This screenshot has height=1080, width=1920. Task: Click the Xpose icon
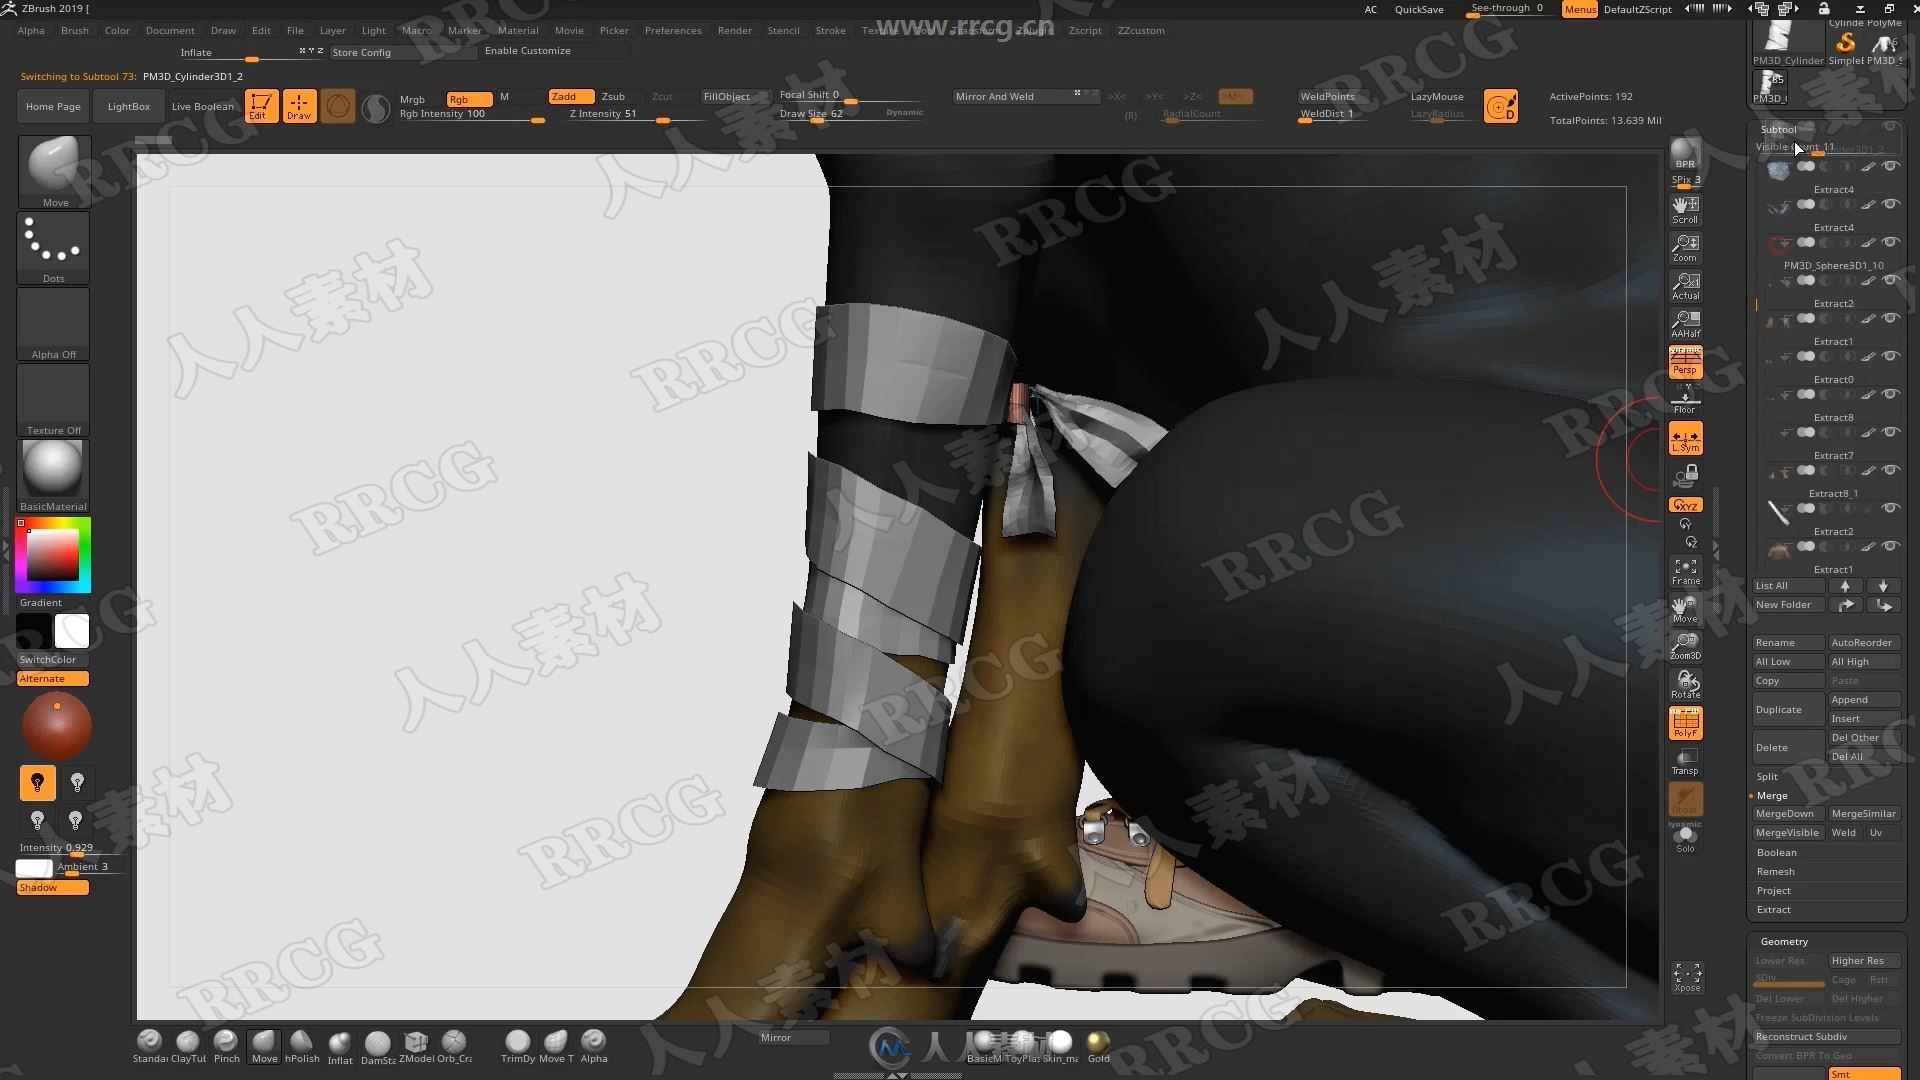point(1687,977)
